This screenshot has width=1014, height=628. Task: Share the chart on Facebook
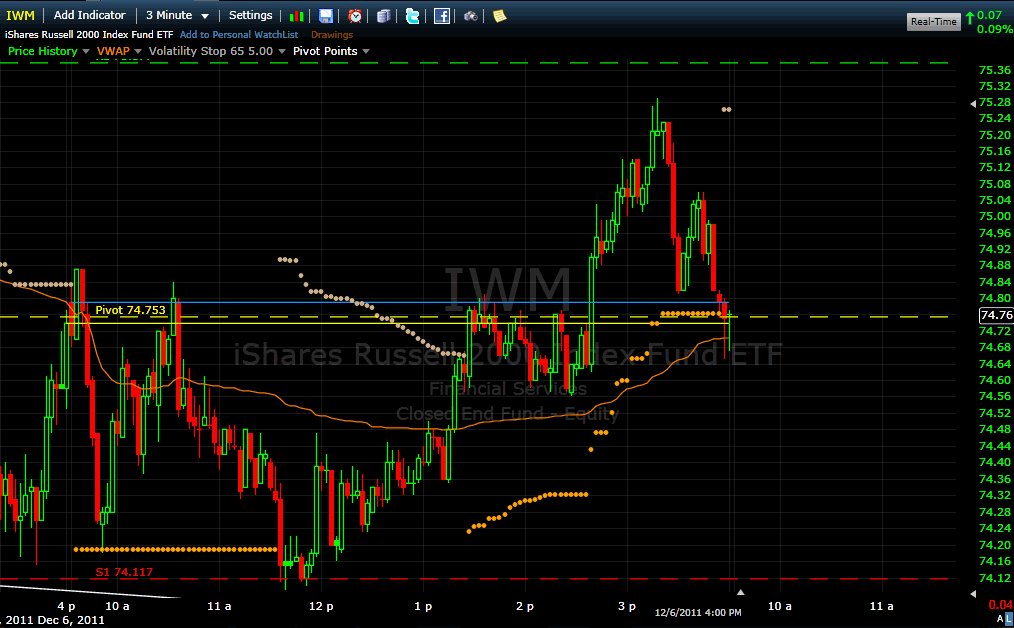pyautogui.click(x=442, y=16)
